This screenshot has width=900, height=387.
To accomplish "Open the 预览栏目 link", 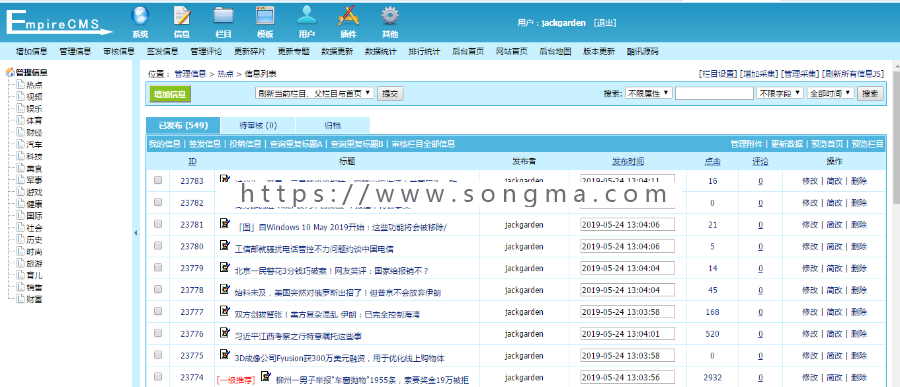I will click(x=867, y=144).
